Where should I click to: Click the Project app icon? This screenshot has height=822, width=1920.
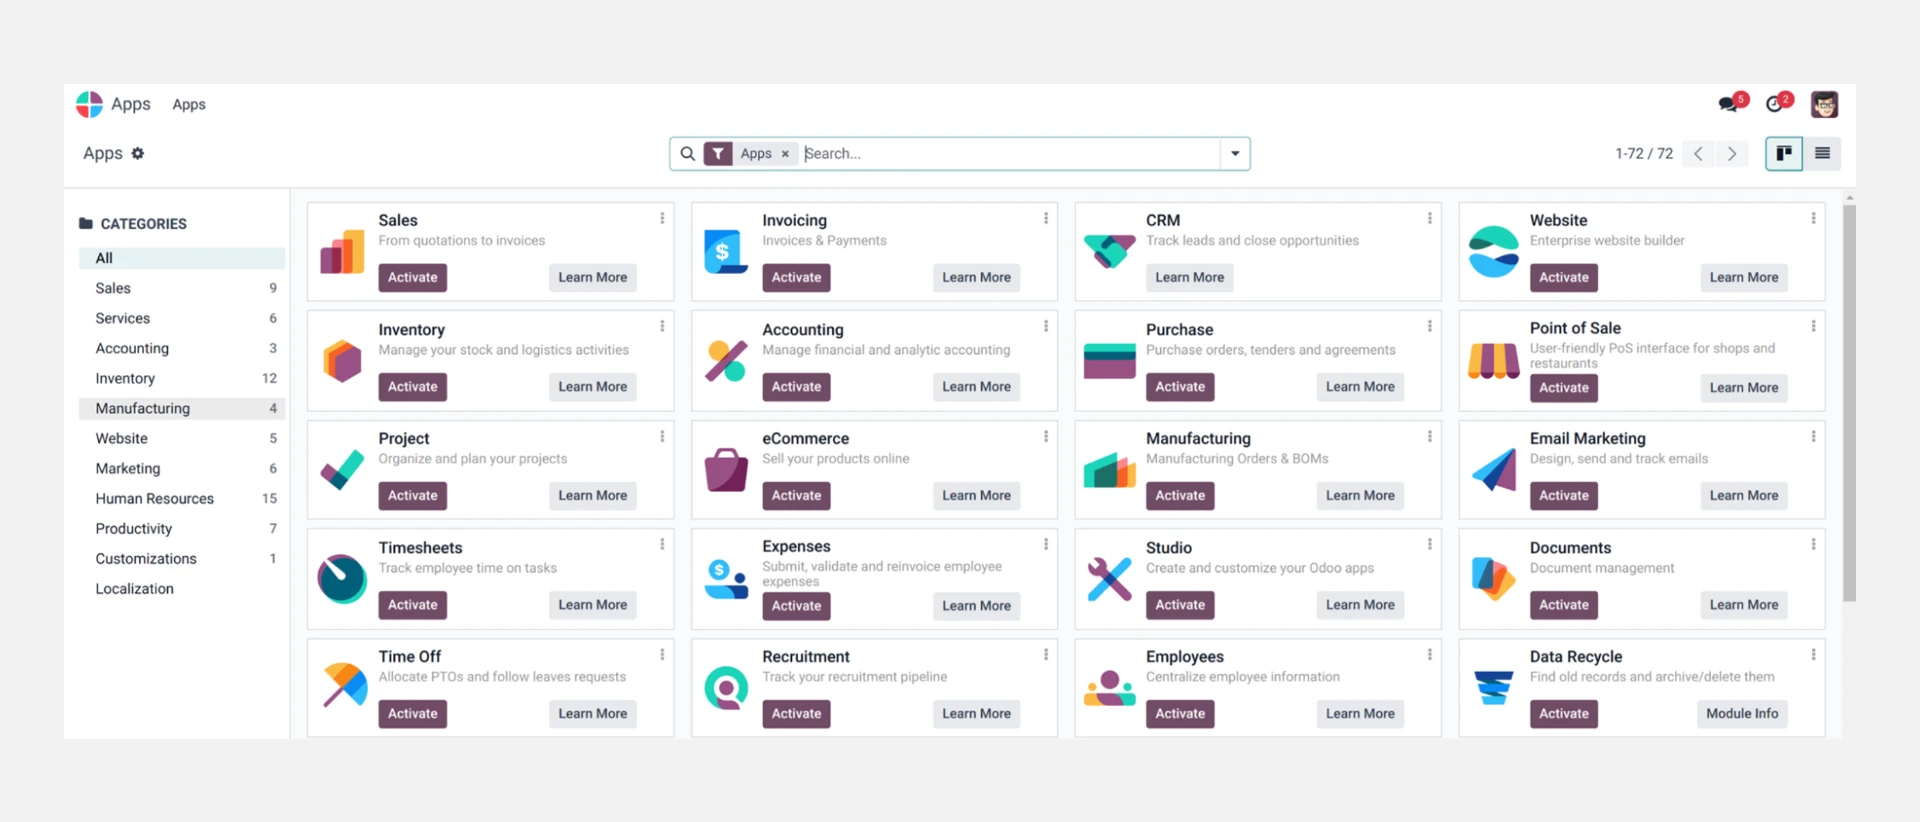click(x=342, y=469)
